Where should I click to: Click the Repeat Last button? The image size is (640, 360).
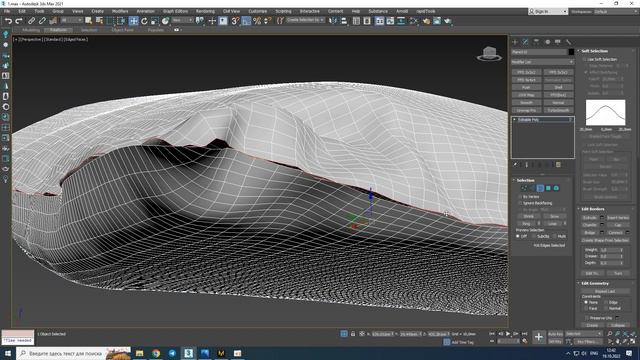(x=605, y=291)
